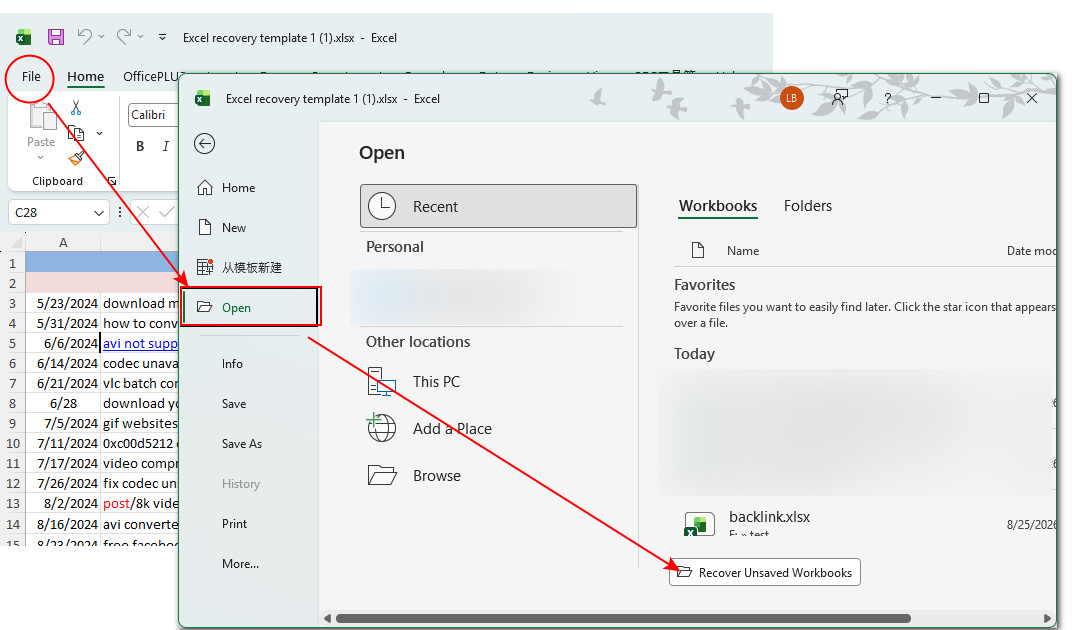The width and height of the screenshot is (1074, 630).
Task: Click the Enter checkmark in the formula bar
Action: tap(166, 212)
